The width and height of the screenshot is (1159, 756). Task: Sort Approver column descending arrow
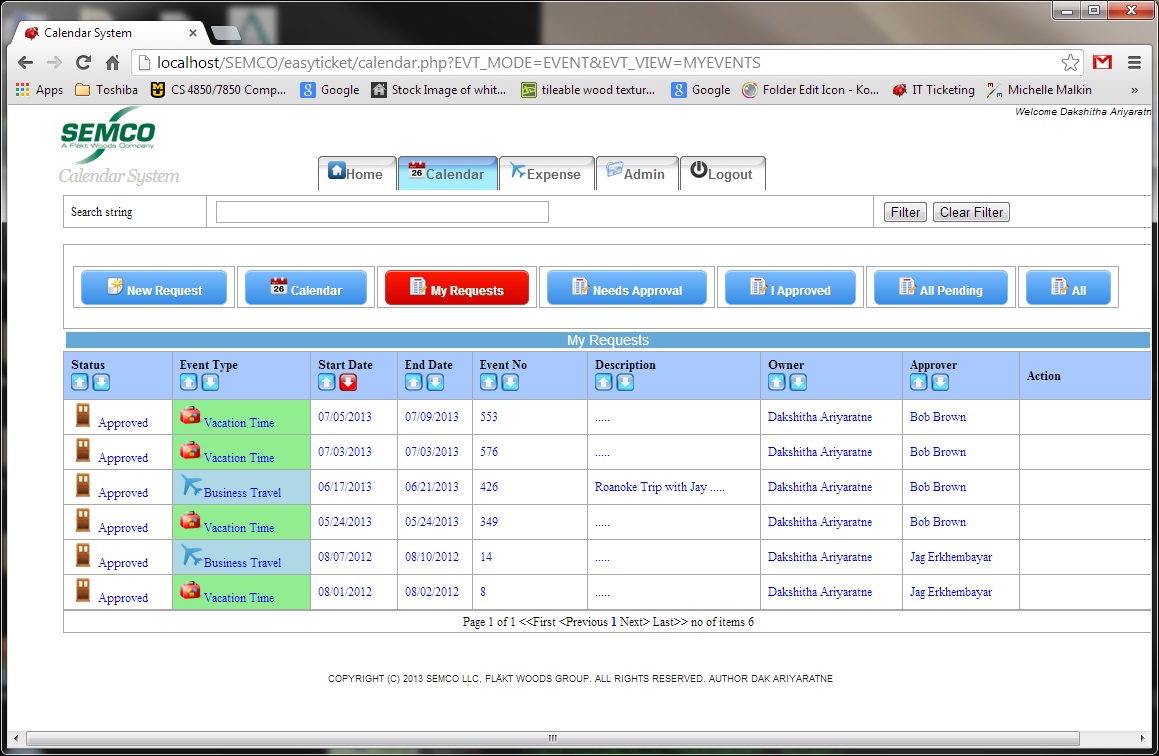point(940,383)
